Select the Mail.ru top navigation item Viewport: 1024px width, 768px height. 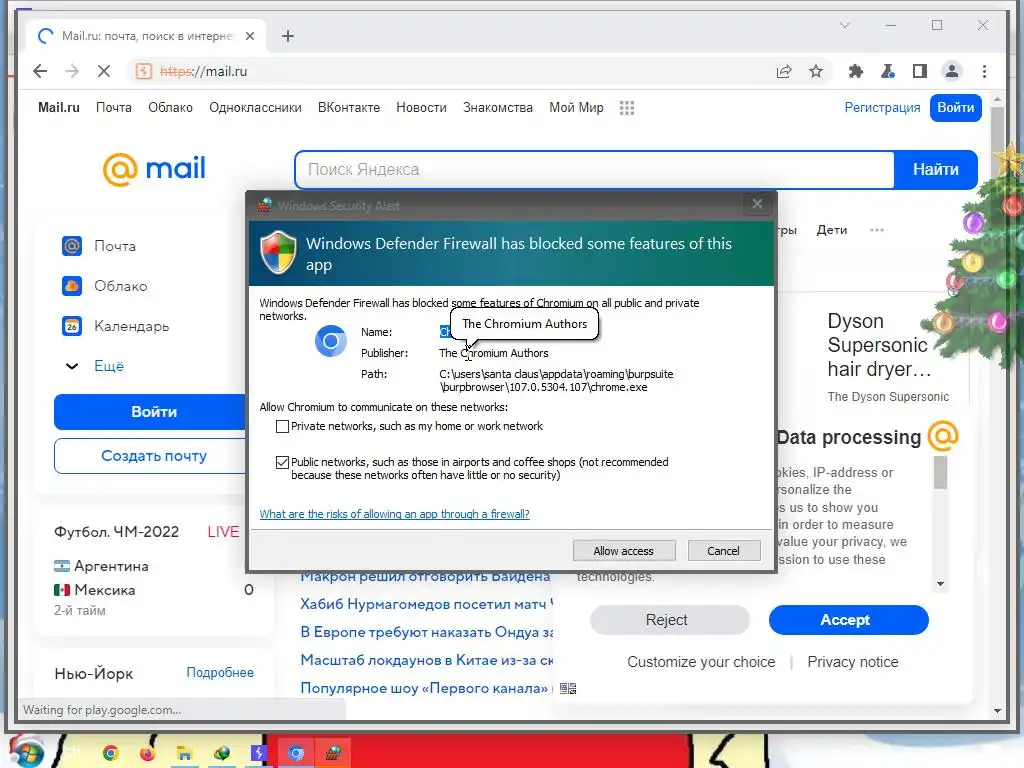click(59, 108)
